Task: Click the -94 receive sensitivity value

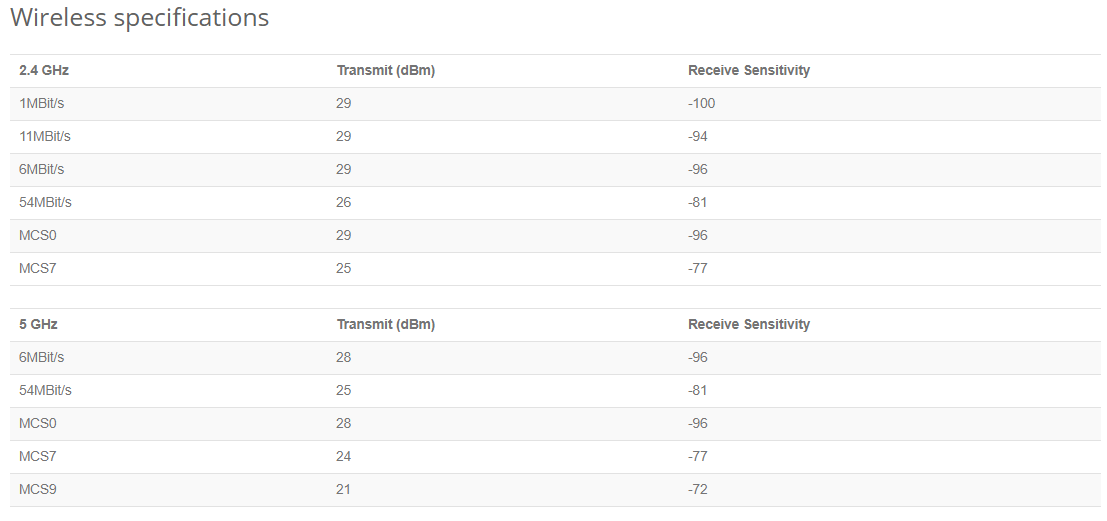Action: [698, 137]
